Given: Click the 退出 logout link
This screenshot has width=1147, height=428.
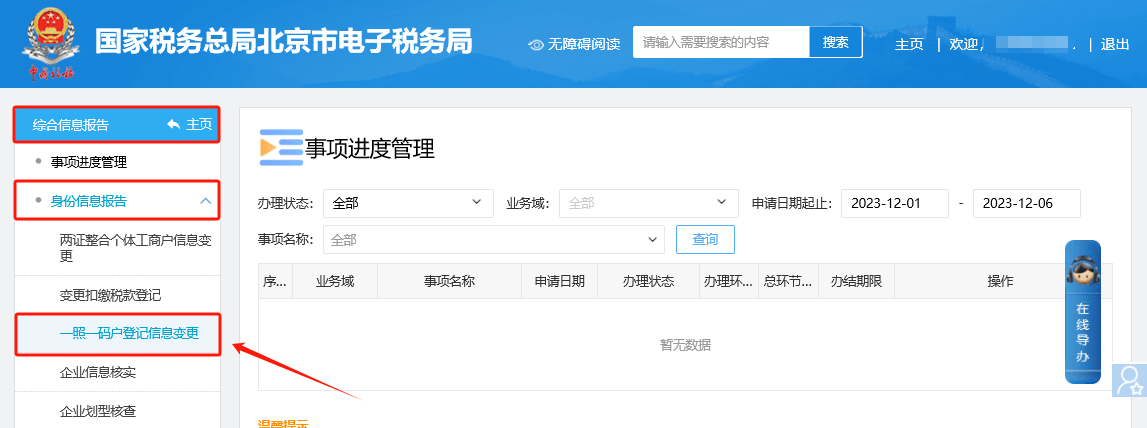Looking at the screenshot, I should 1115,44.
